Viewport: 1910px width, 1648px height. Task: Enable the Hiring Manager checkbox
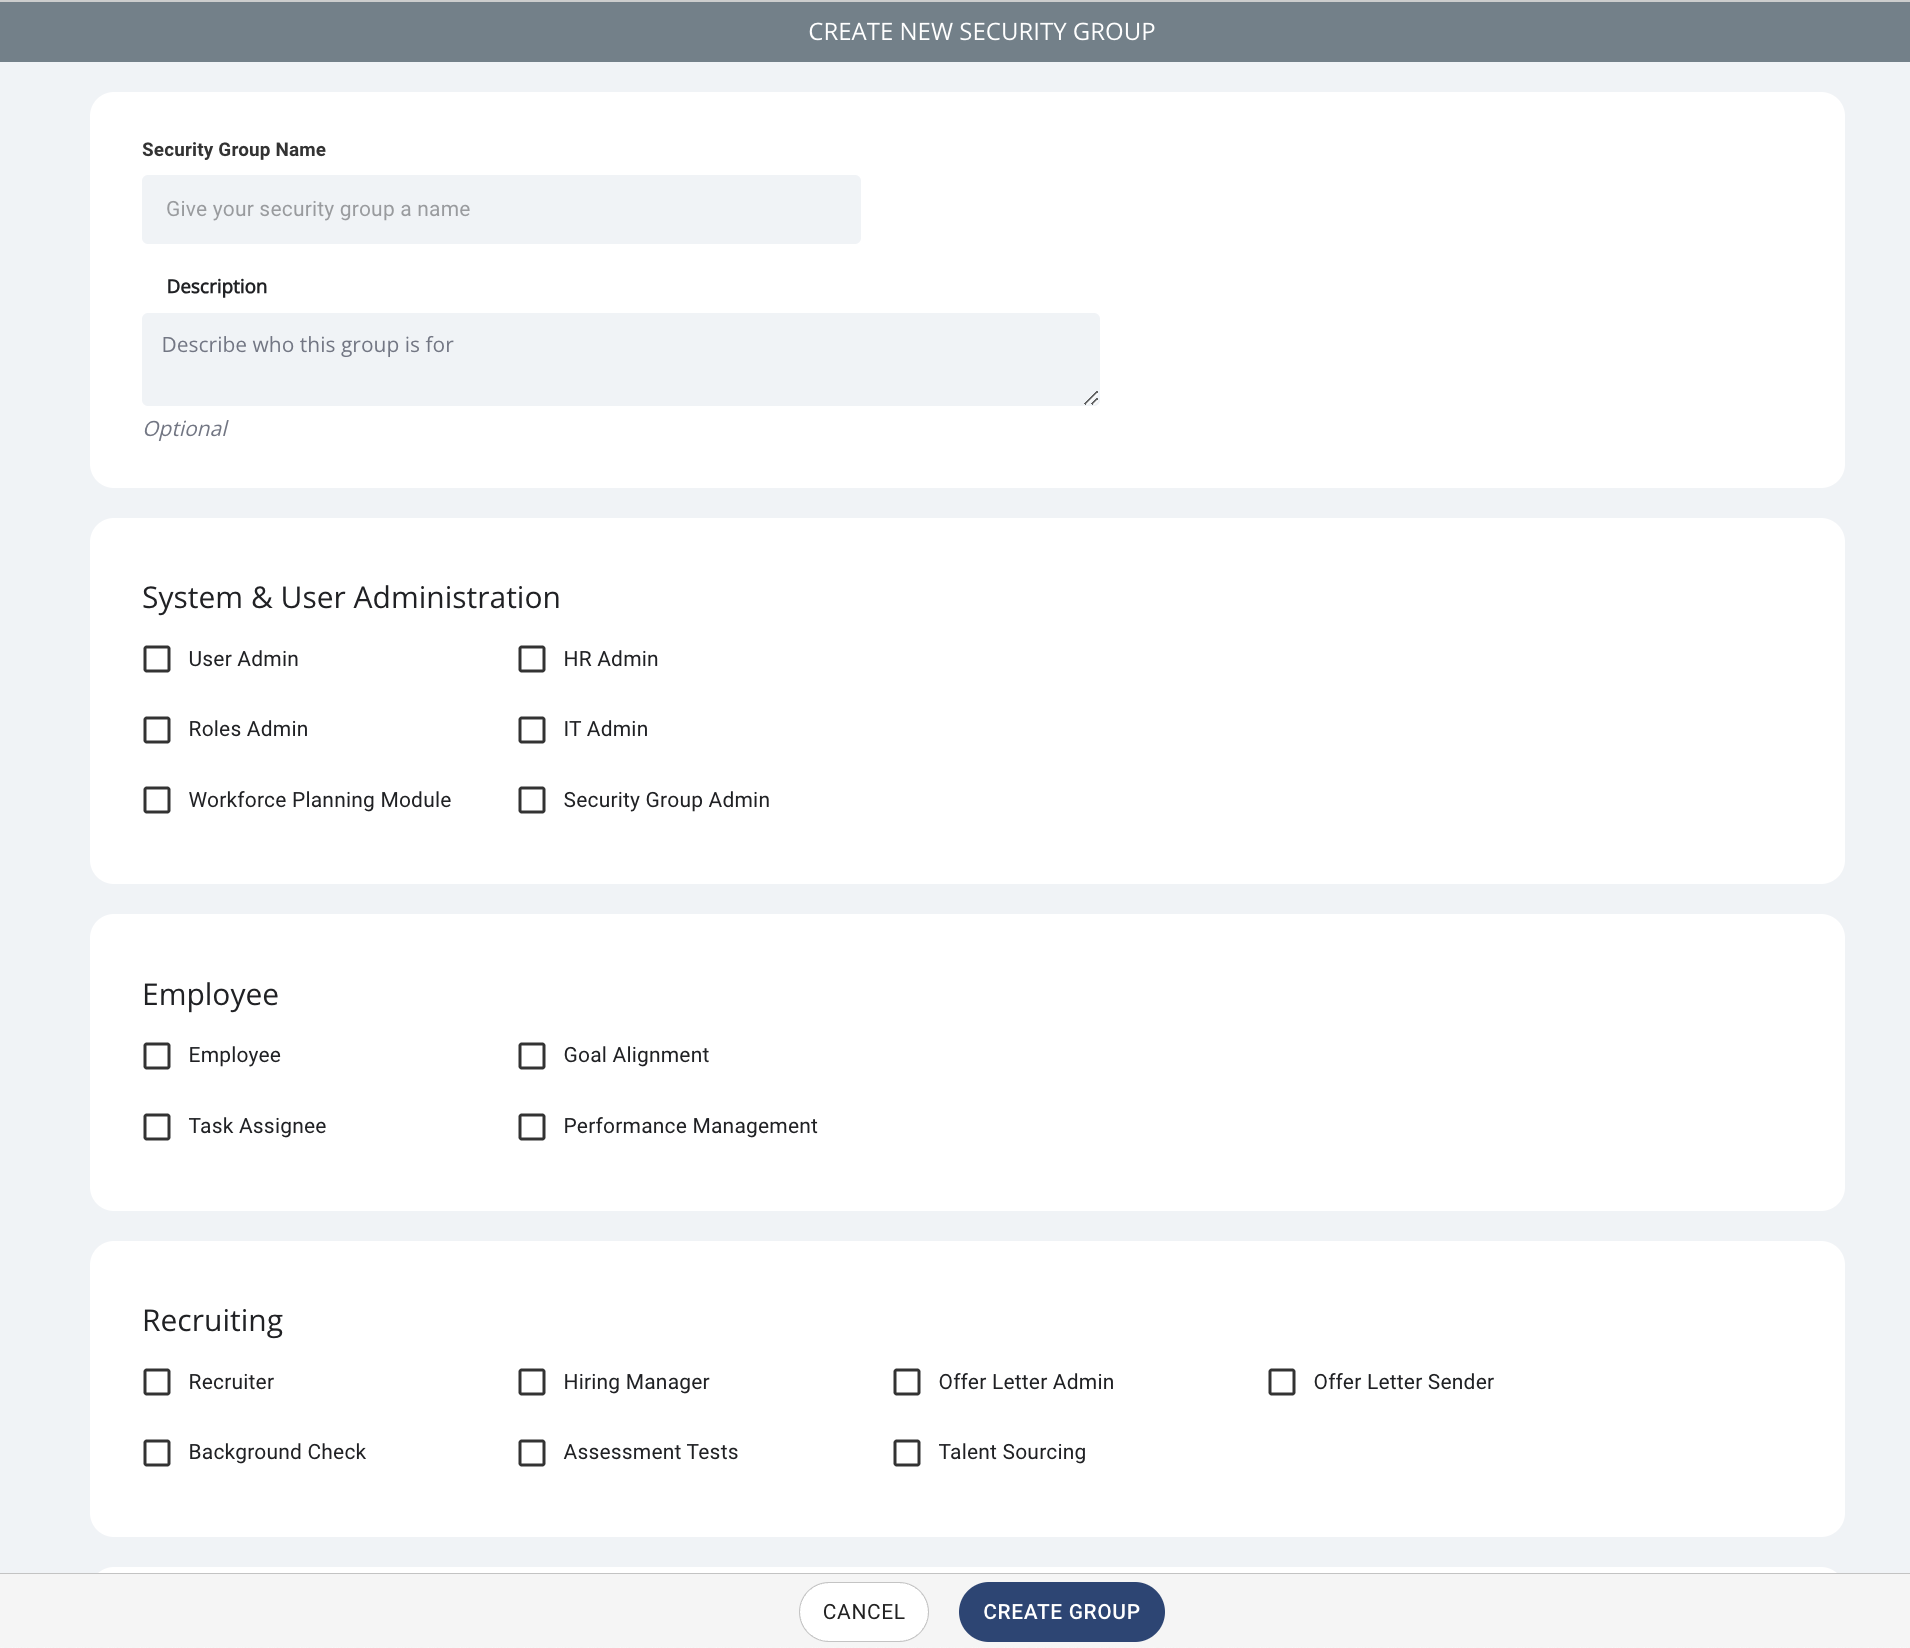coord(532,1382)
